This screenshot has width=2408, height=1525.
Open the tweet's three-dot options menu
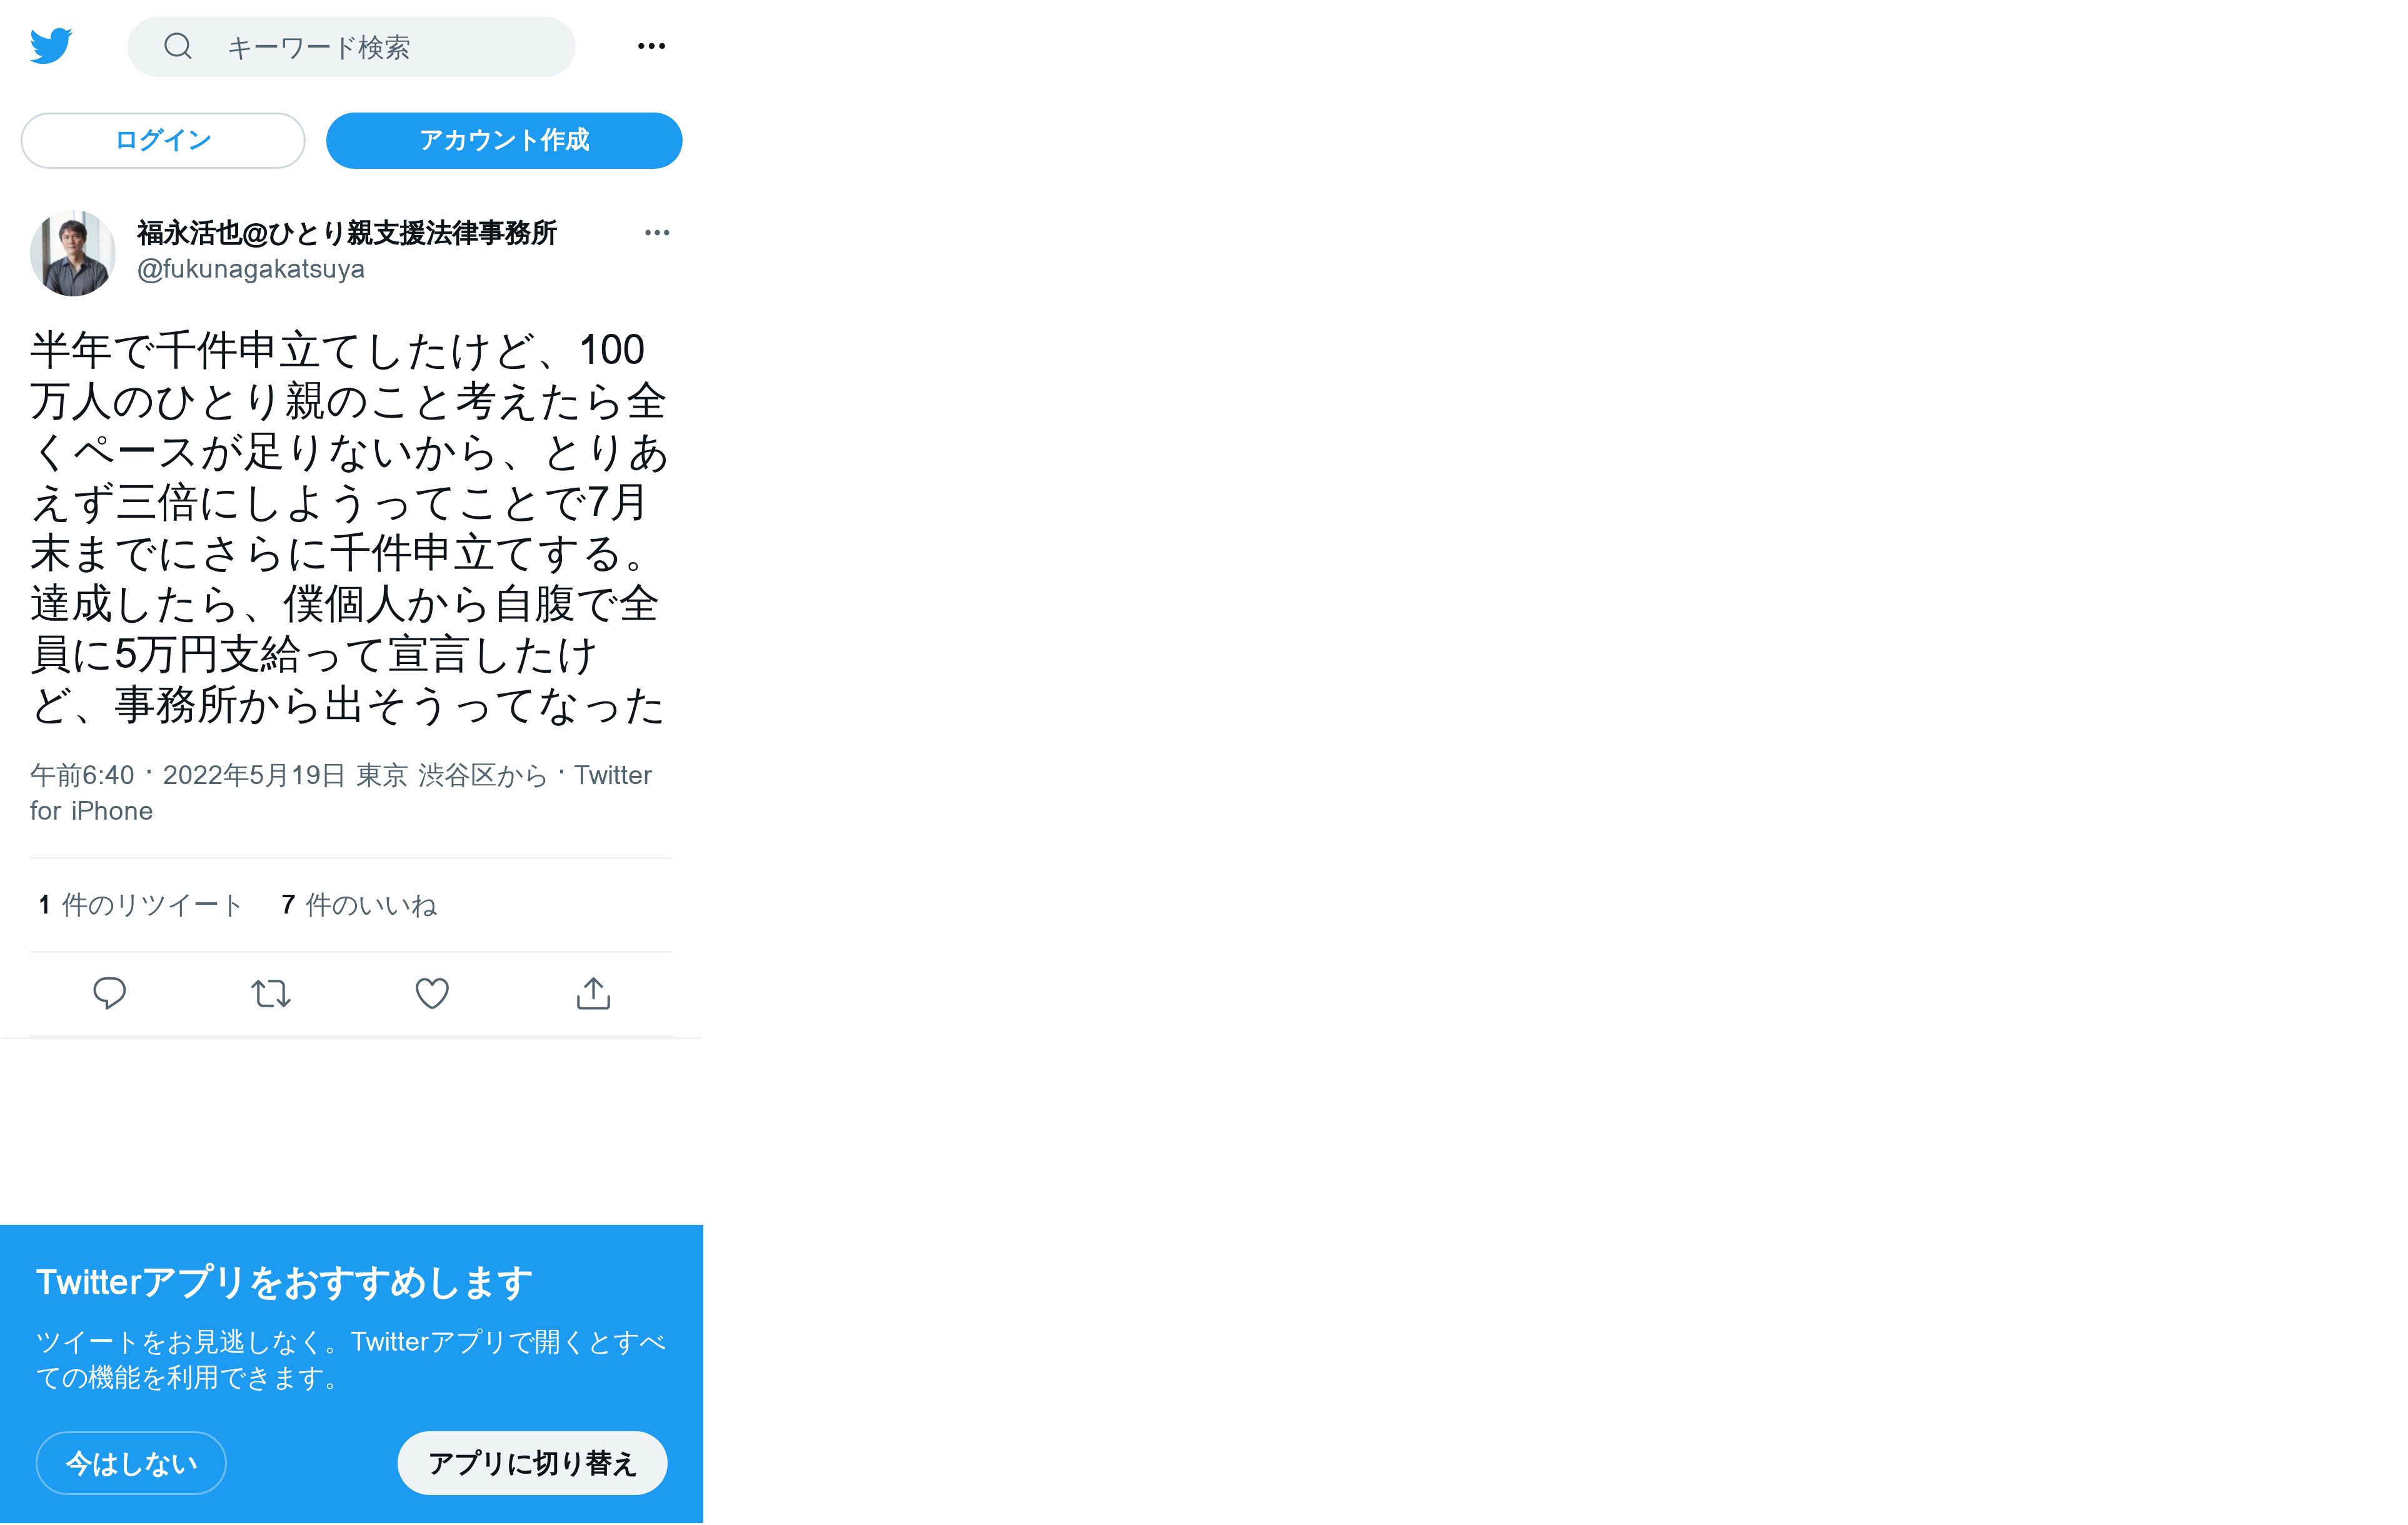[657, 233]
